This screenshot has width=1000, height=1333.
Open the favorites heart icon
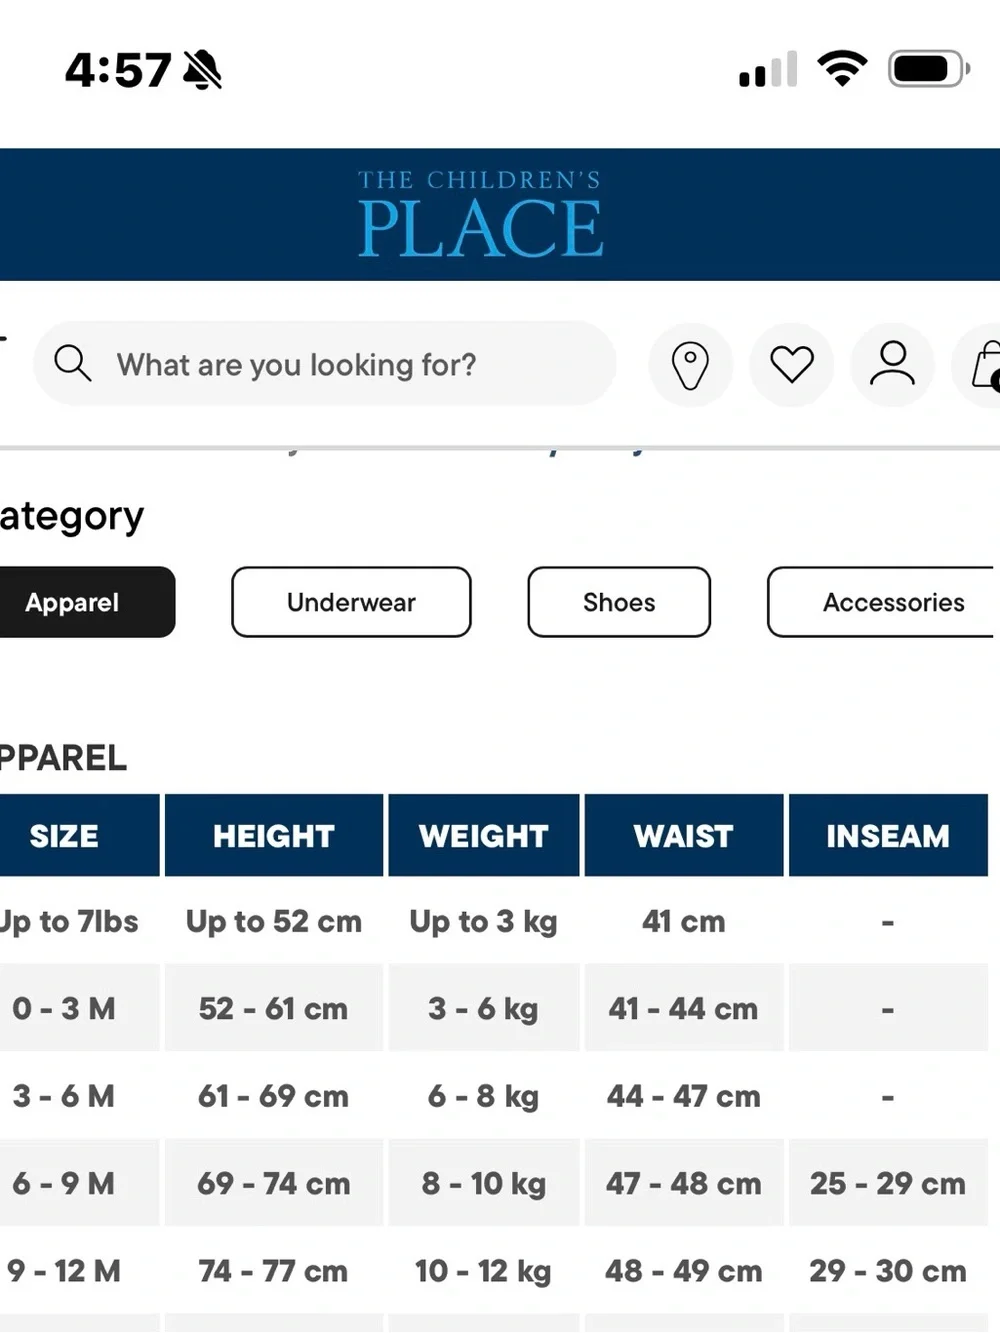(x=792, y=365)
